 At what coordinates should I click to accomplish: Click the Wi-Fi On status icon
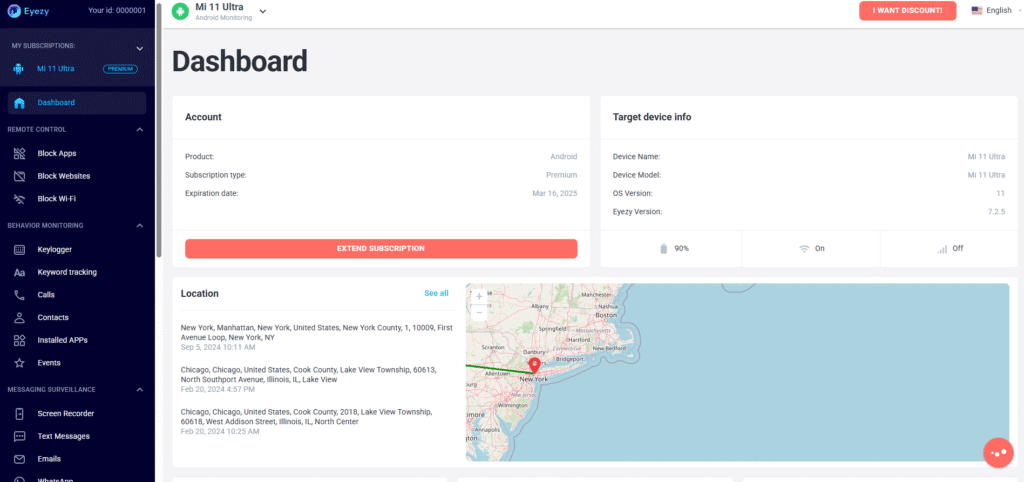805,249
